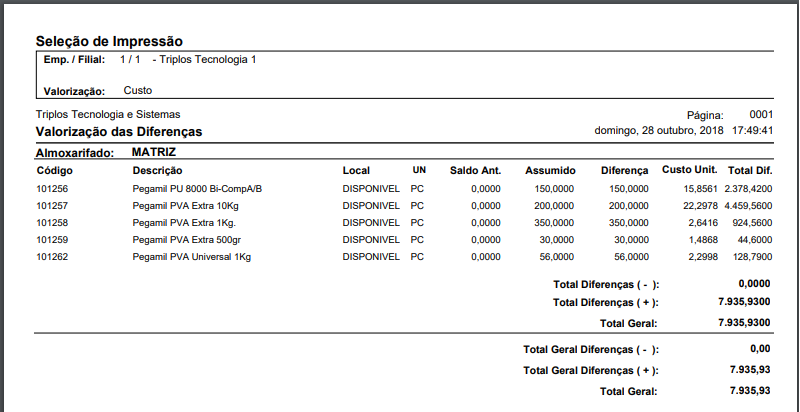
Task: Click the 'Almoxarifado:' label
Action: (75, 153)
